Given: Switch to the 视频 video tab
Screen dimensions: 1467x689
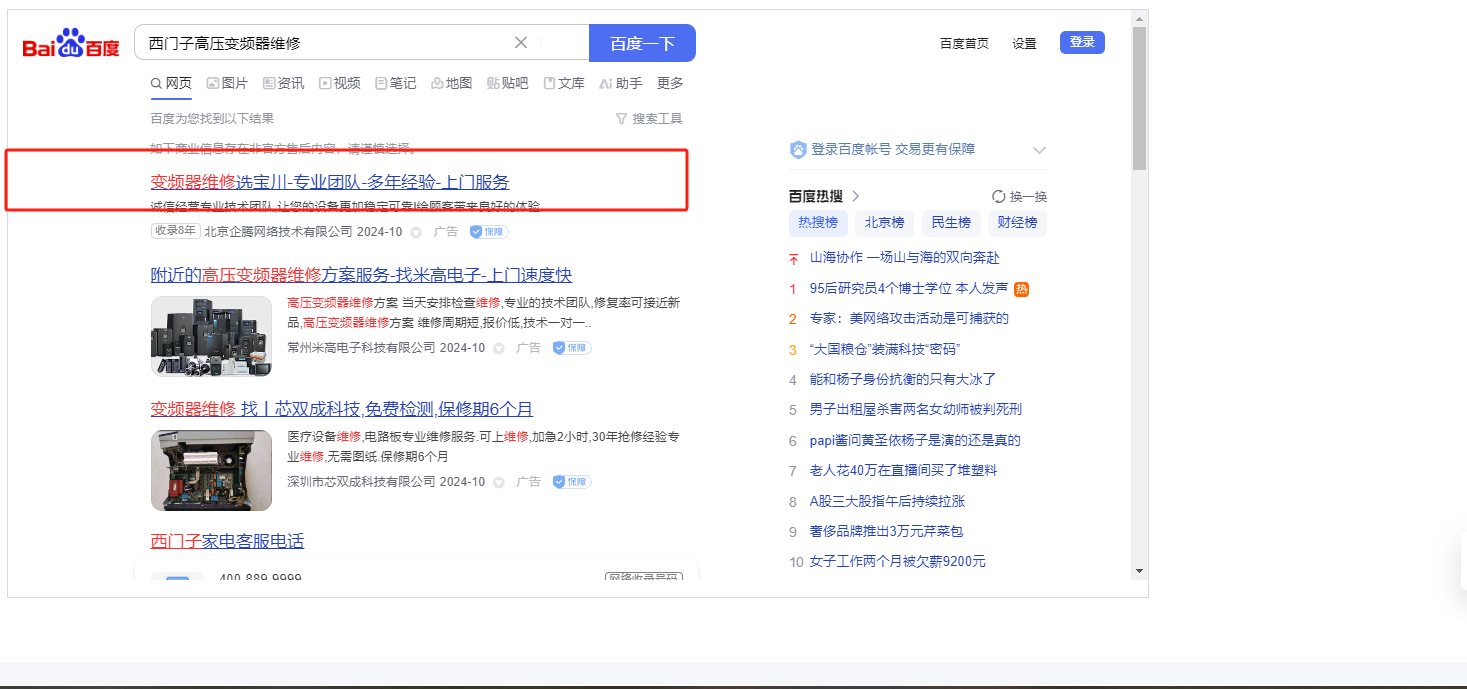Looking at the screenshot, I should click(x=340, y=83).
